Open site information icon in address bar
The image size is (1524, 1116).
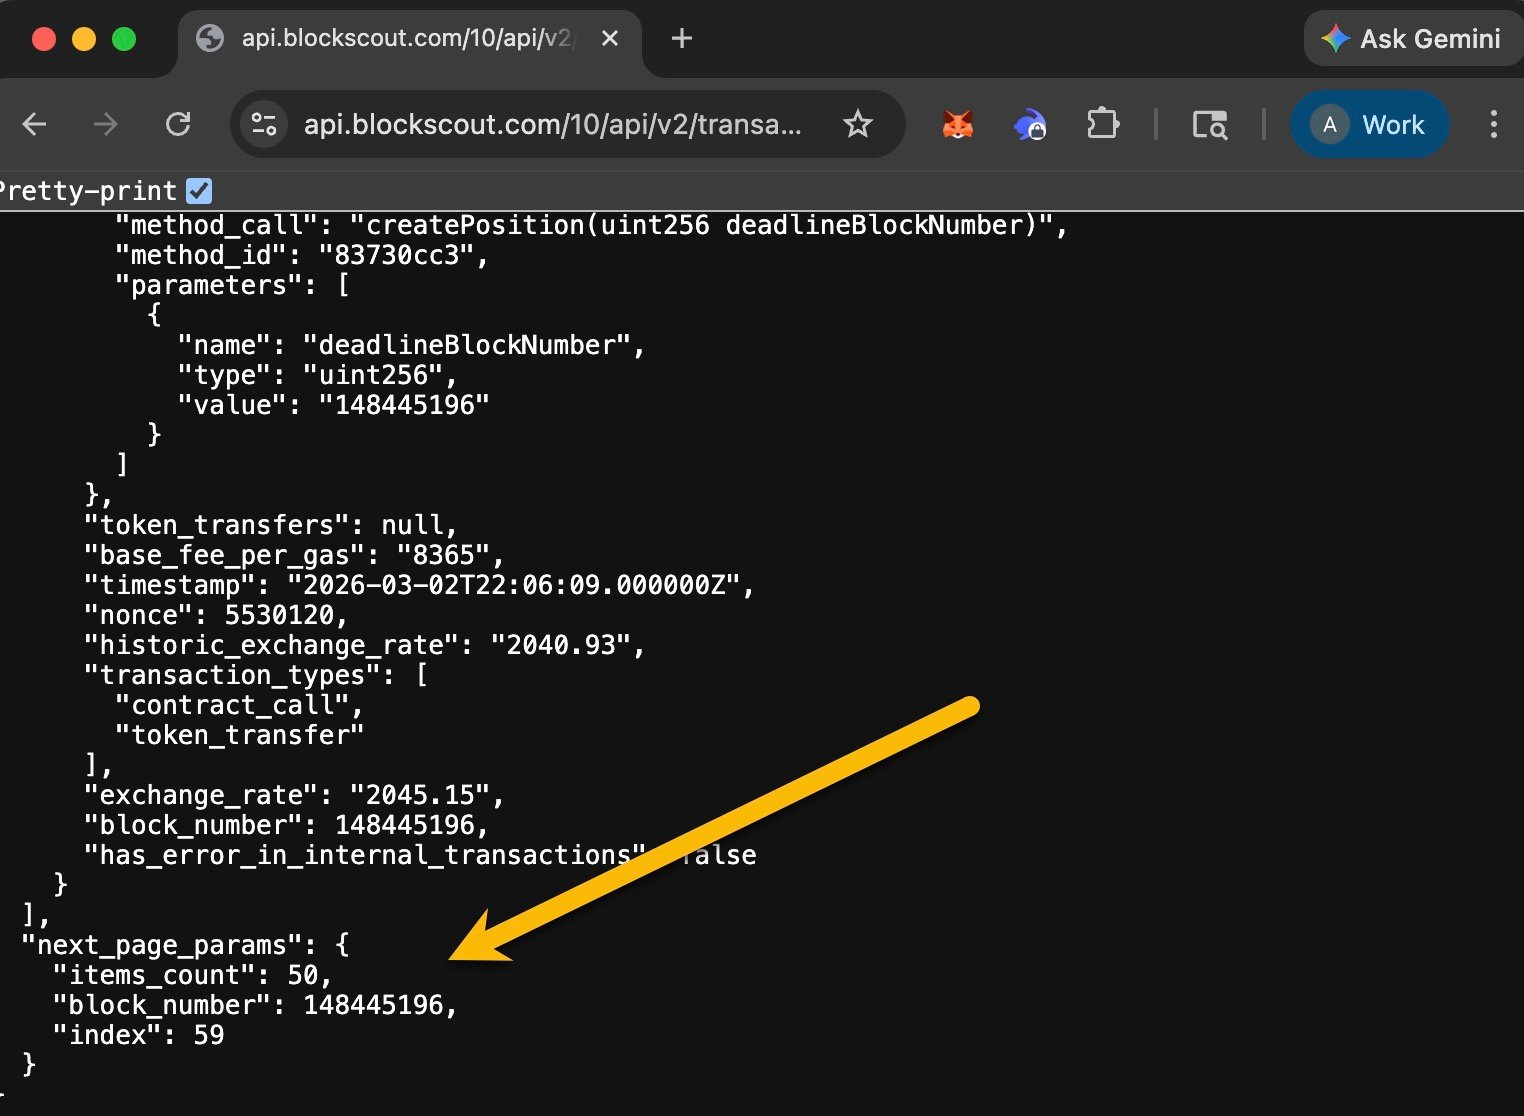264,124
